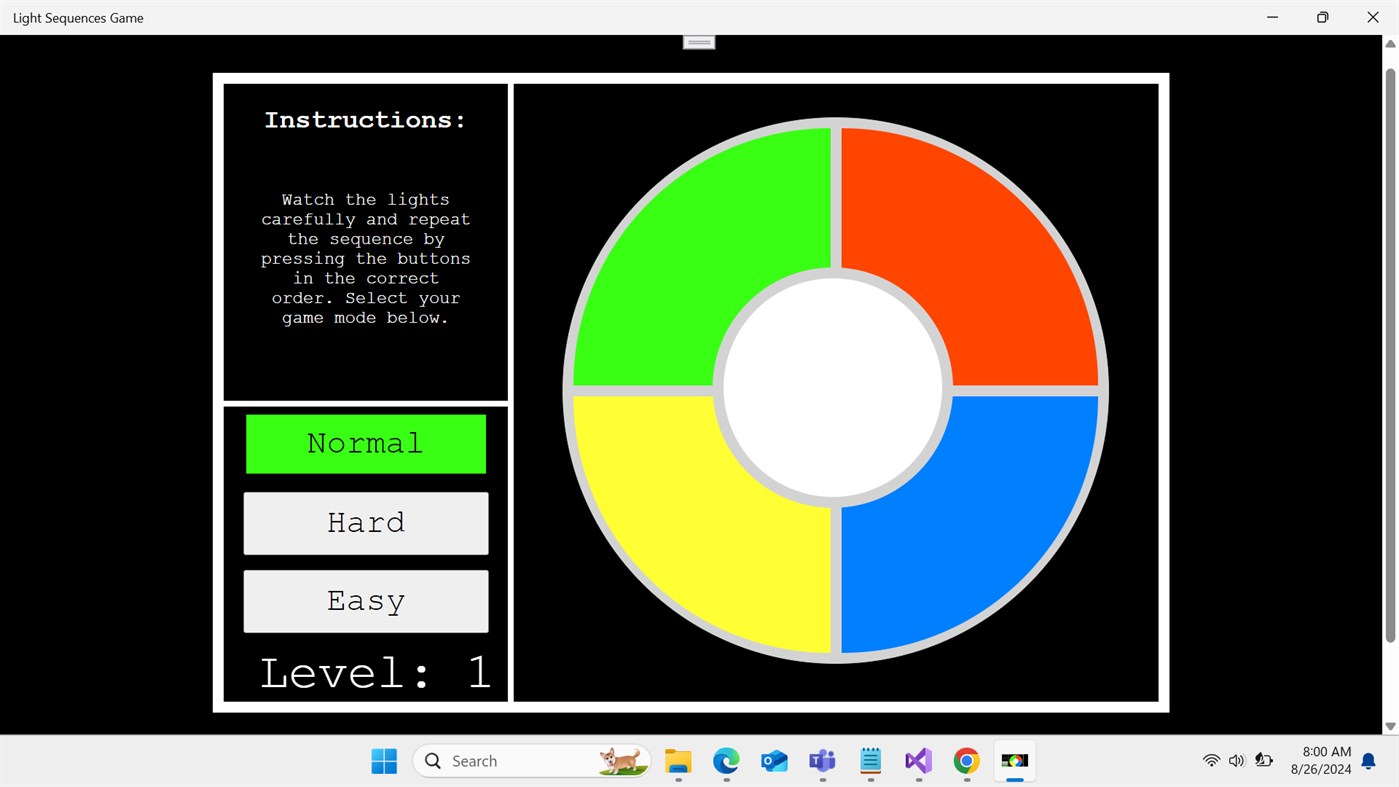
Task: Launch Microsoft Edge
Action: point(725,760)
